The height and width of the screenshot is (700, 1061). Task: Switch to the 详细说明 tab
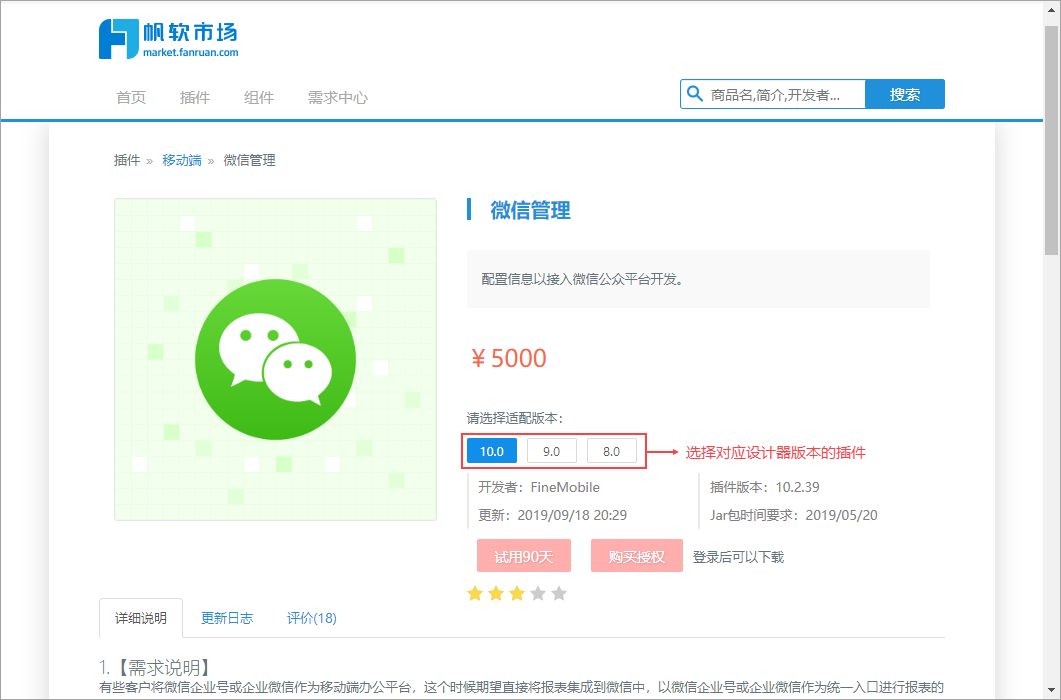click(x=141, y=618)
